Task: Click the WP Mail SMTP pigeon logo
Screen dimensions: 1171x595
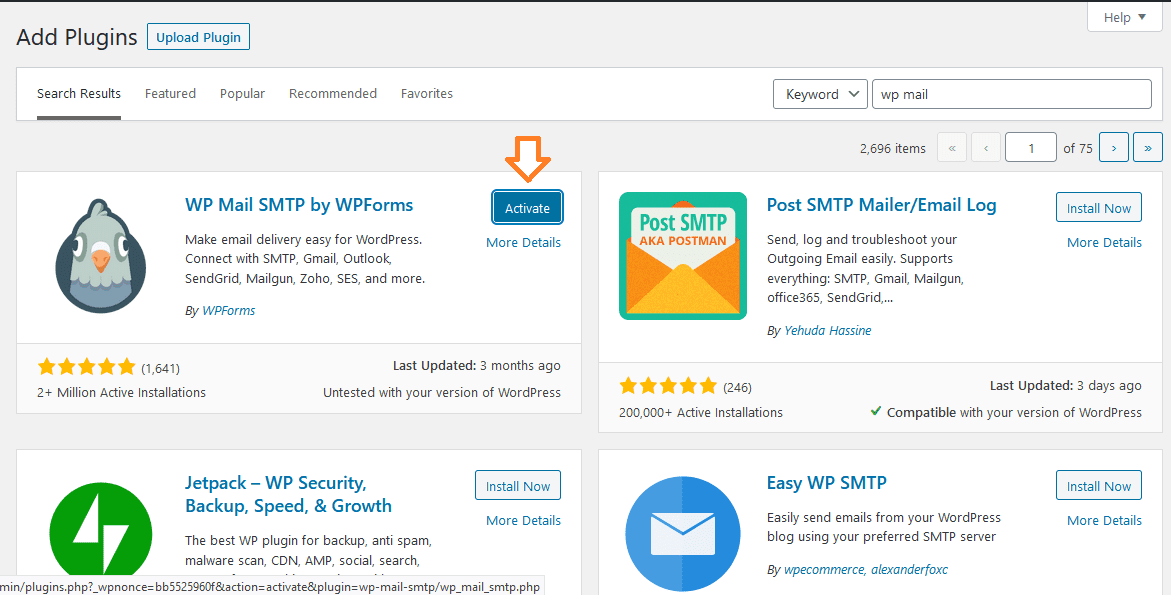Action: (x=101, y=256)
